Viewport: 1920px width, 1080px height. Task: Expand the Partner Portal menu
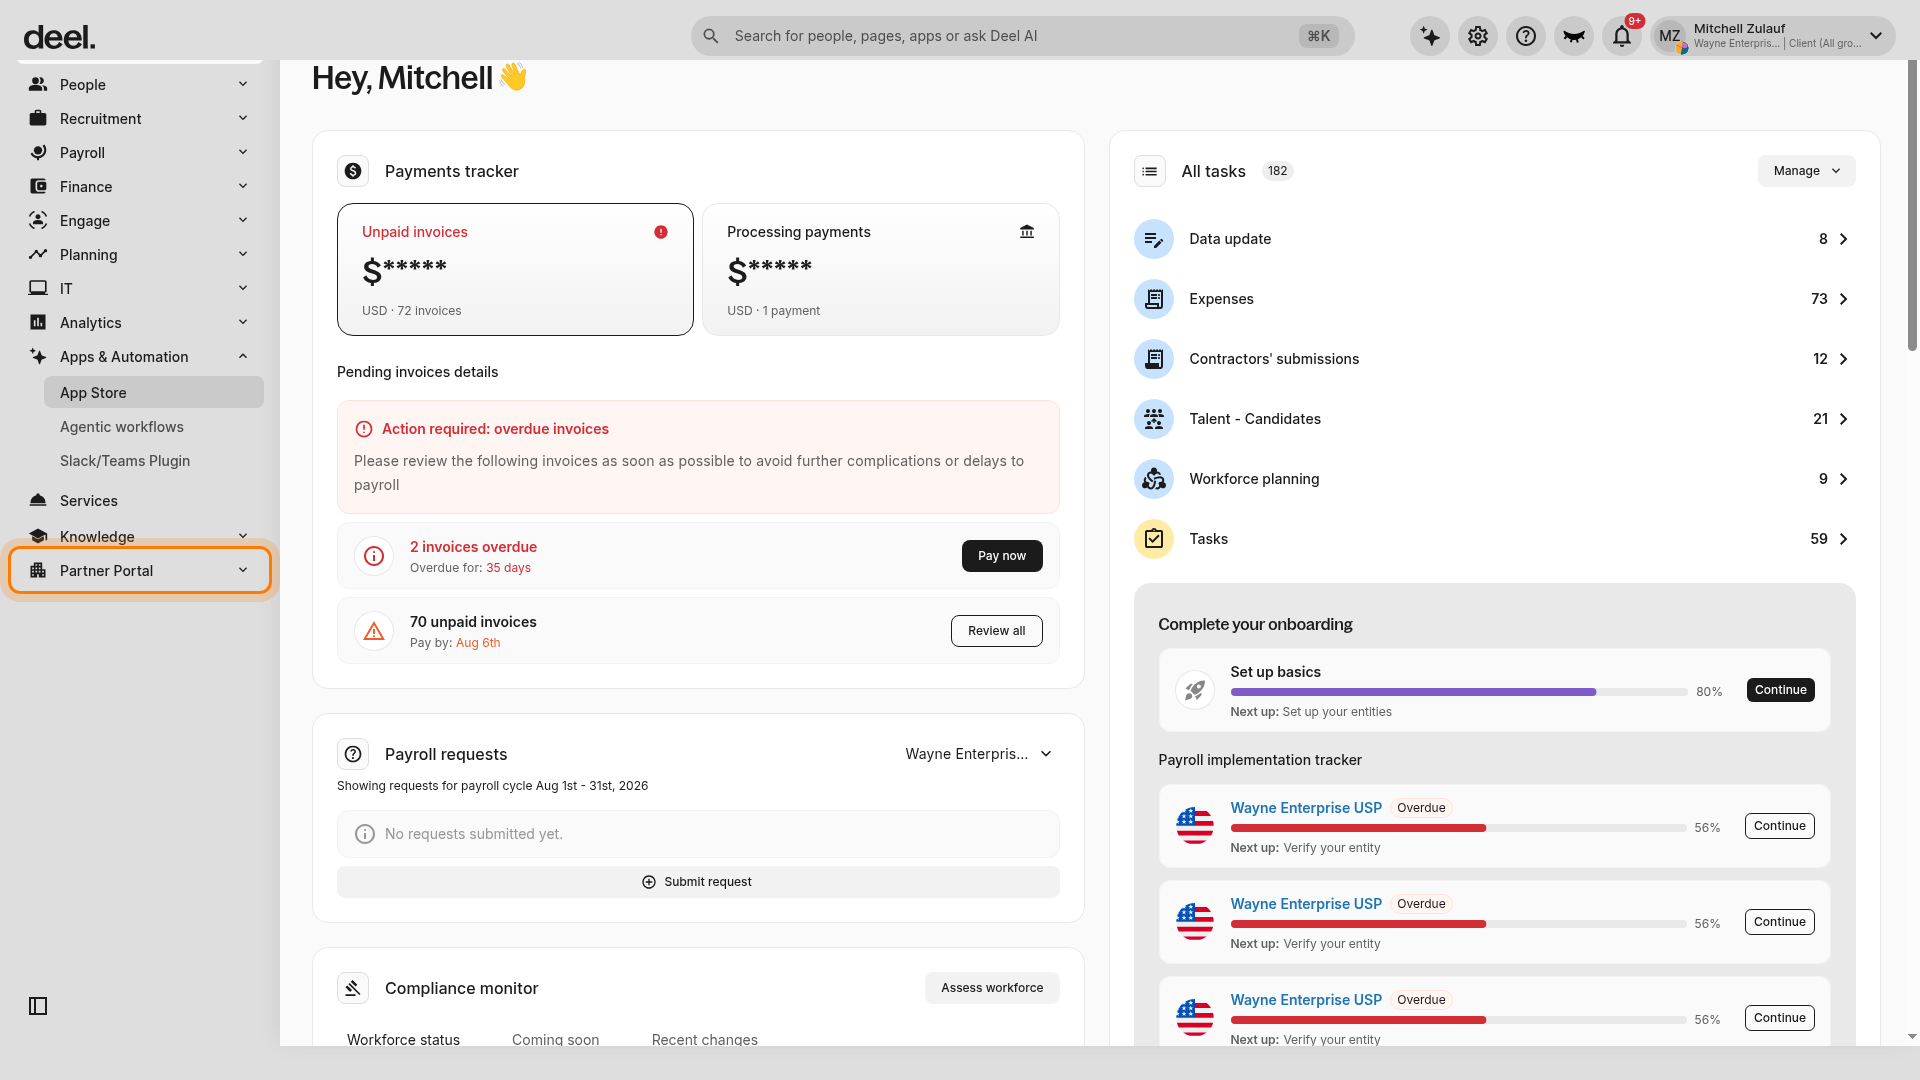140,570
